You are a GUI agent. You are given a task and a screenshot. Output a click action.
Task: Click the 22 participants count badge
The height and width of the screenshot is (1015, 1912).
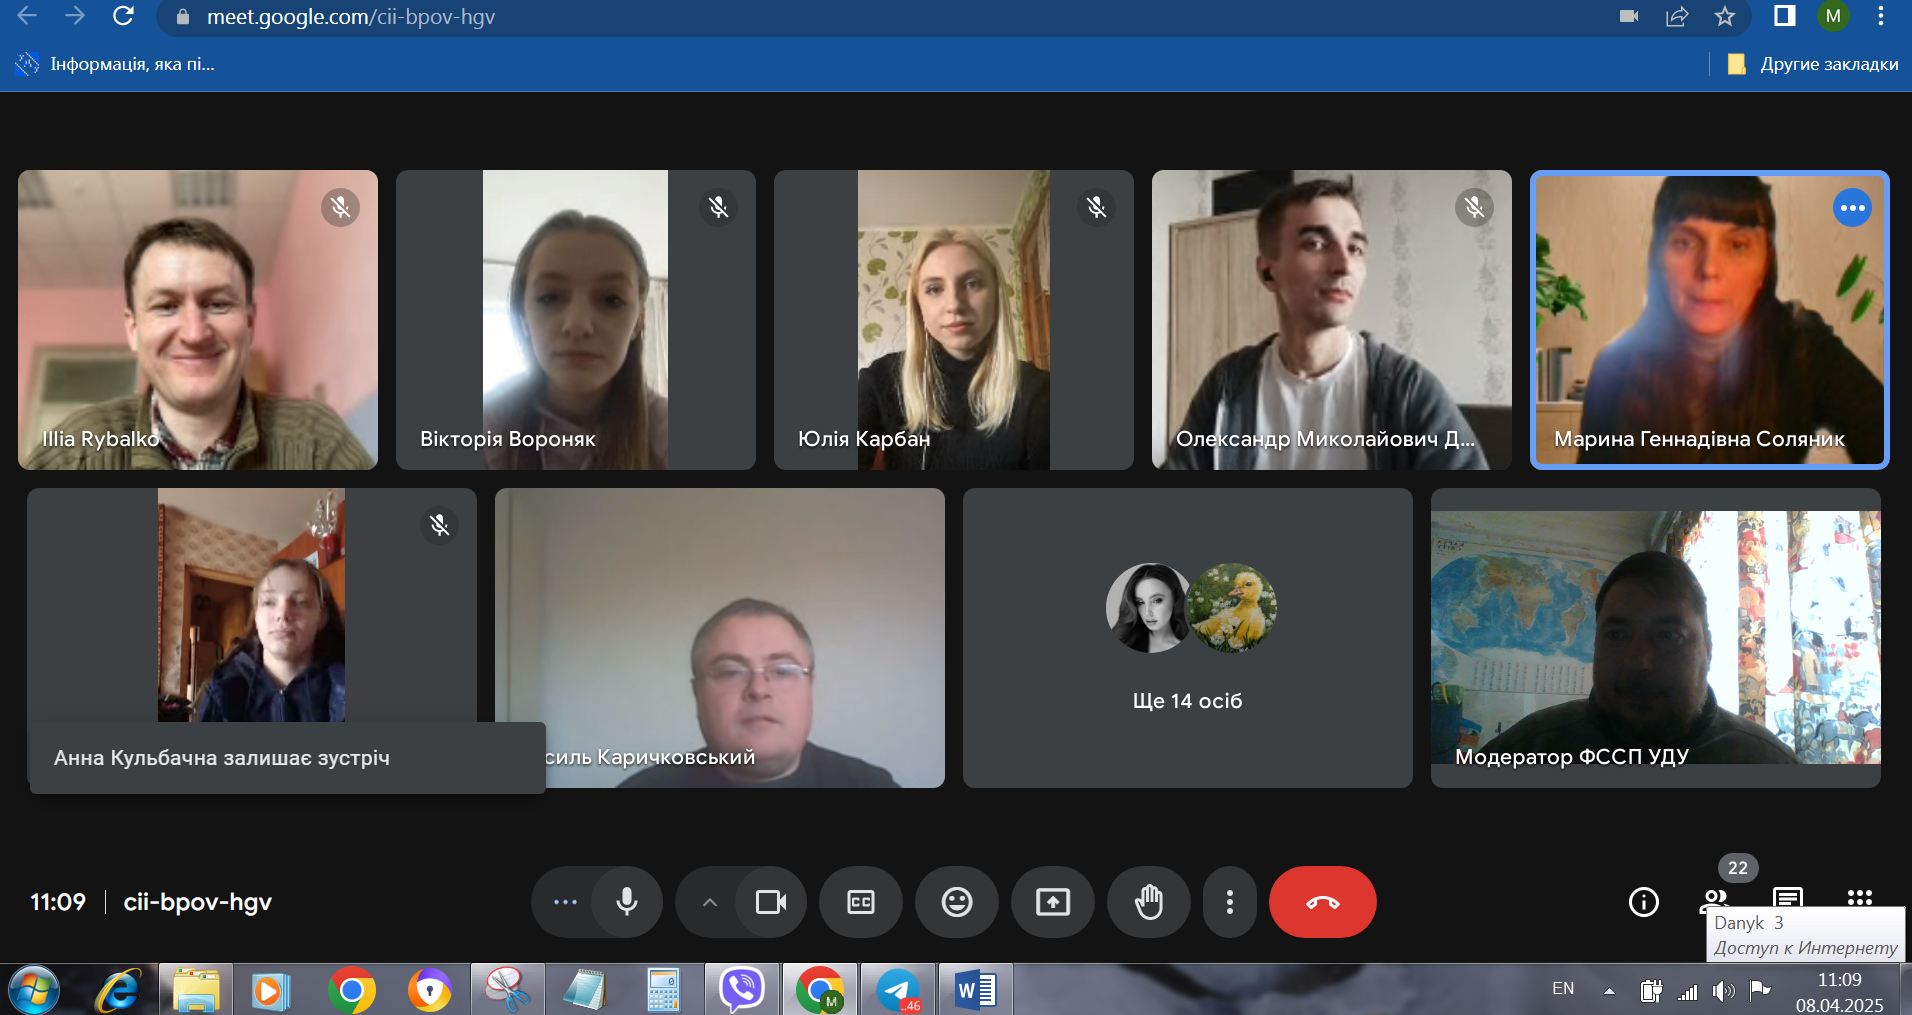point(1738,868)
